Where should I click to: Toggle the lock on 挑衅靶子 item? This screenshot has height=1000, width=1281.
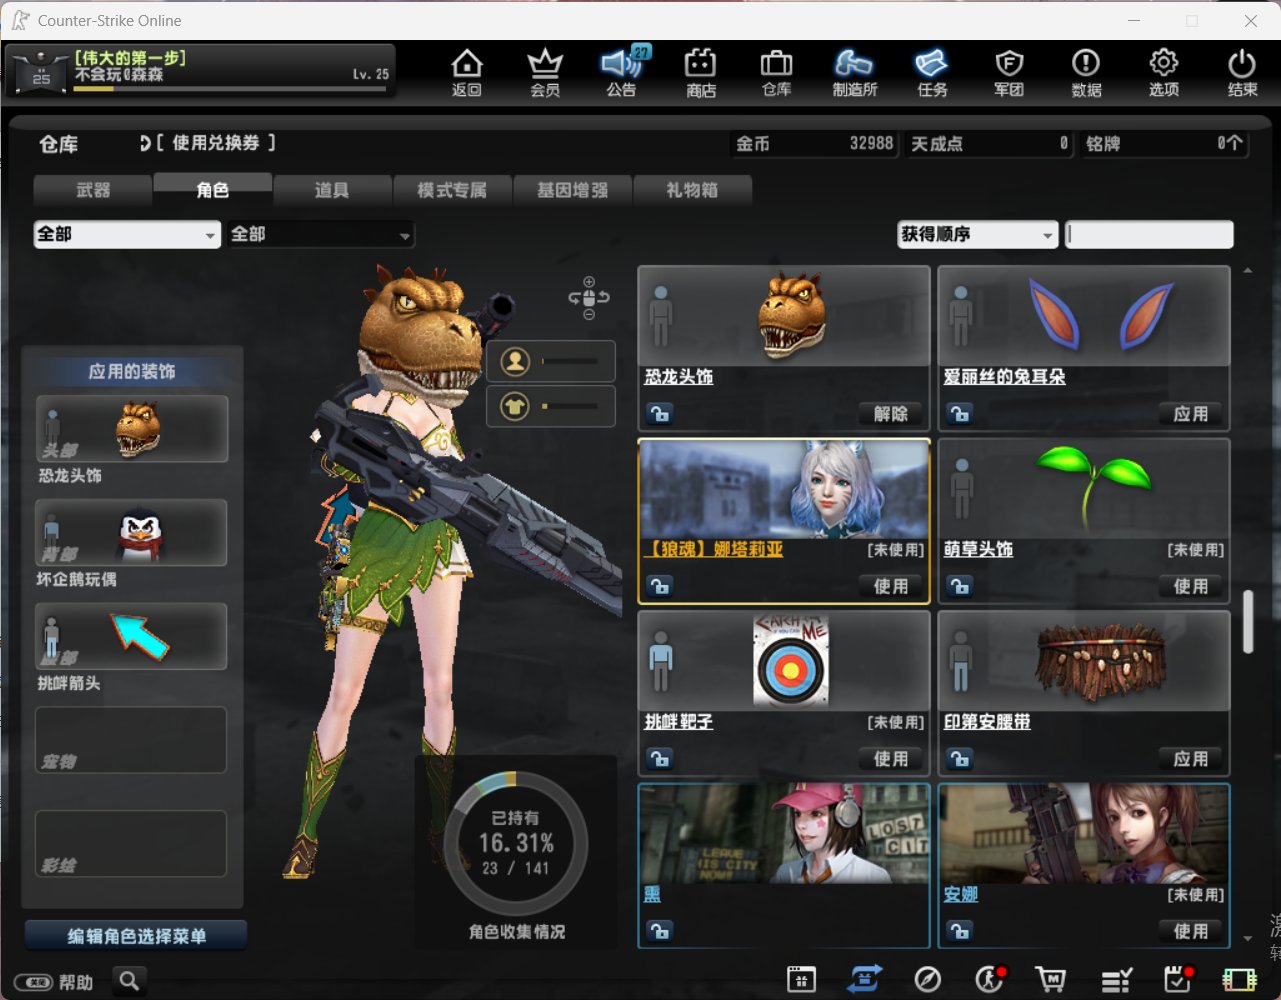pyautogui.click(x=659, y=760)
